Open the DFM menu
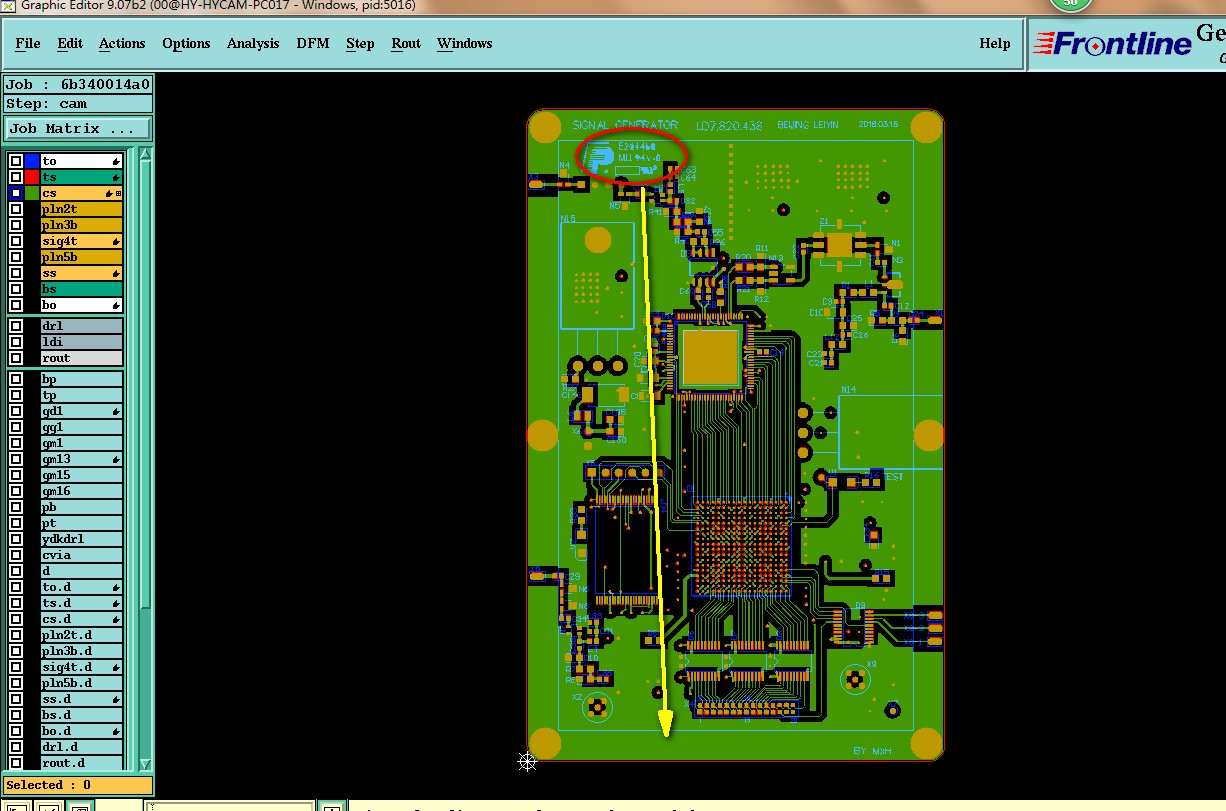 click(x=313, y=43)
